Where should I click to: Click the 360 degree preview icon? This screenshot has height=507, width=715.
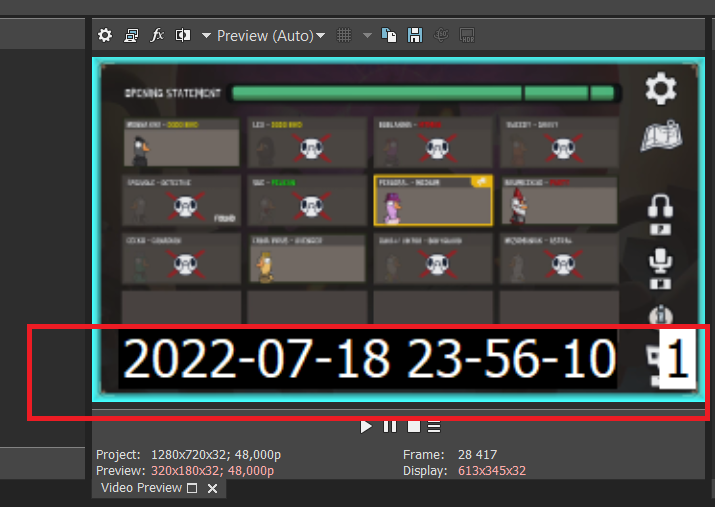tap(441, 35)
